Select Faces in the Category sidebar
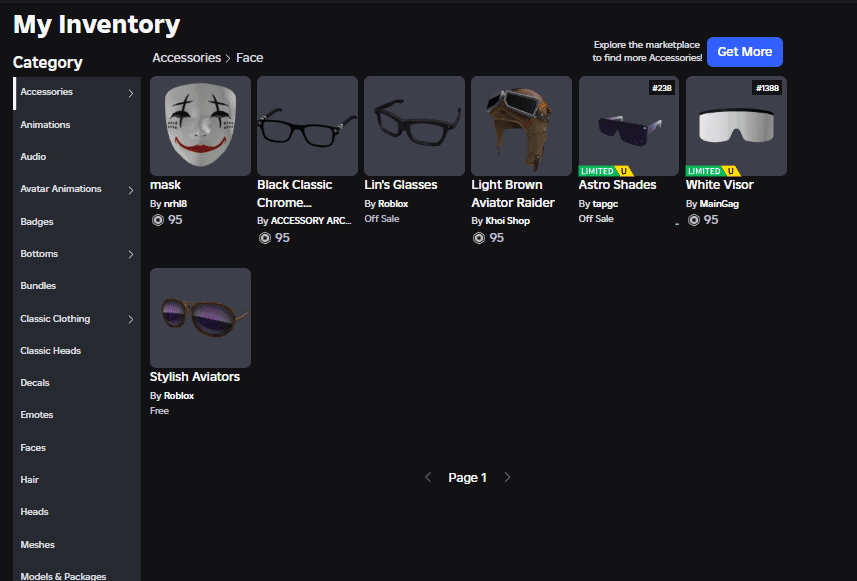The height and width of the screenshot is (581, 857). pyautogui.click(x=32, y=447)
